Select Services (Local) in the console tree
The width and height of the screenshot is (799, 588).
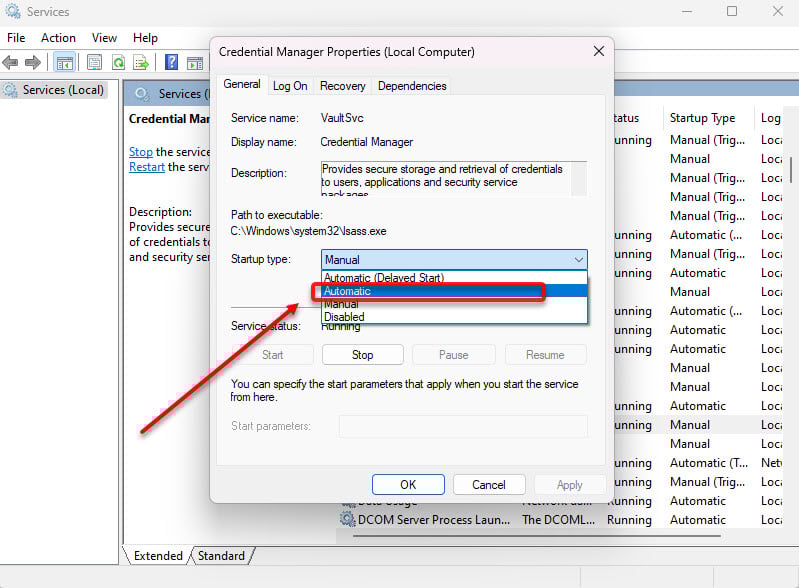54,90
